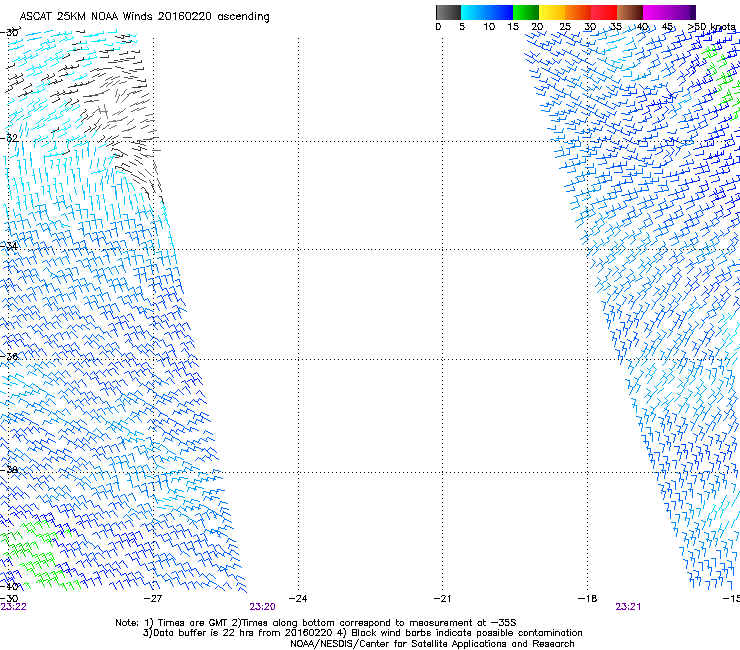740x650 pixels.
Task: Click the '25' label in the color legend
Action: (565, 27)
